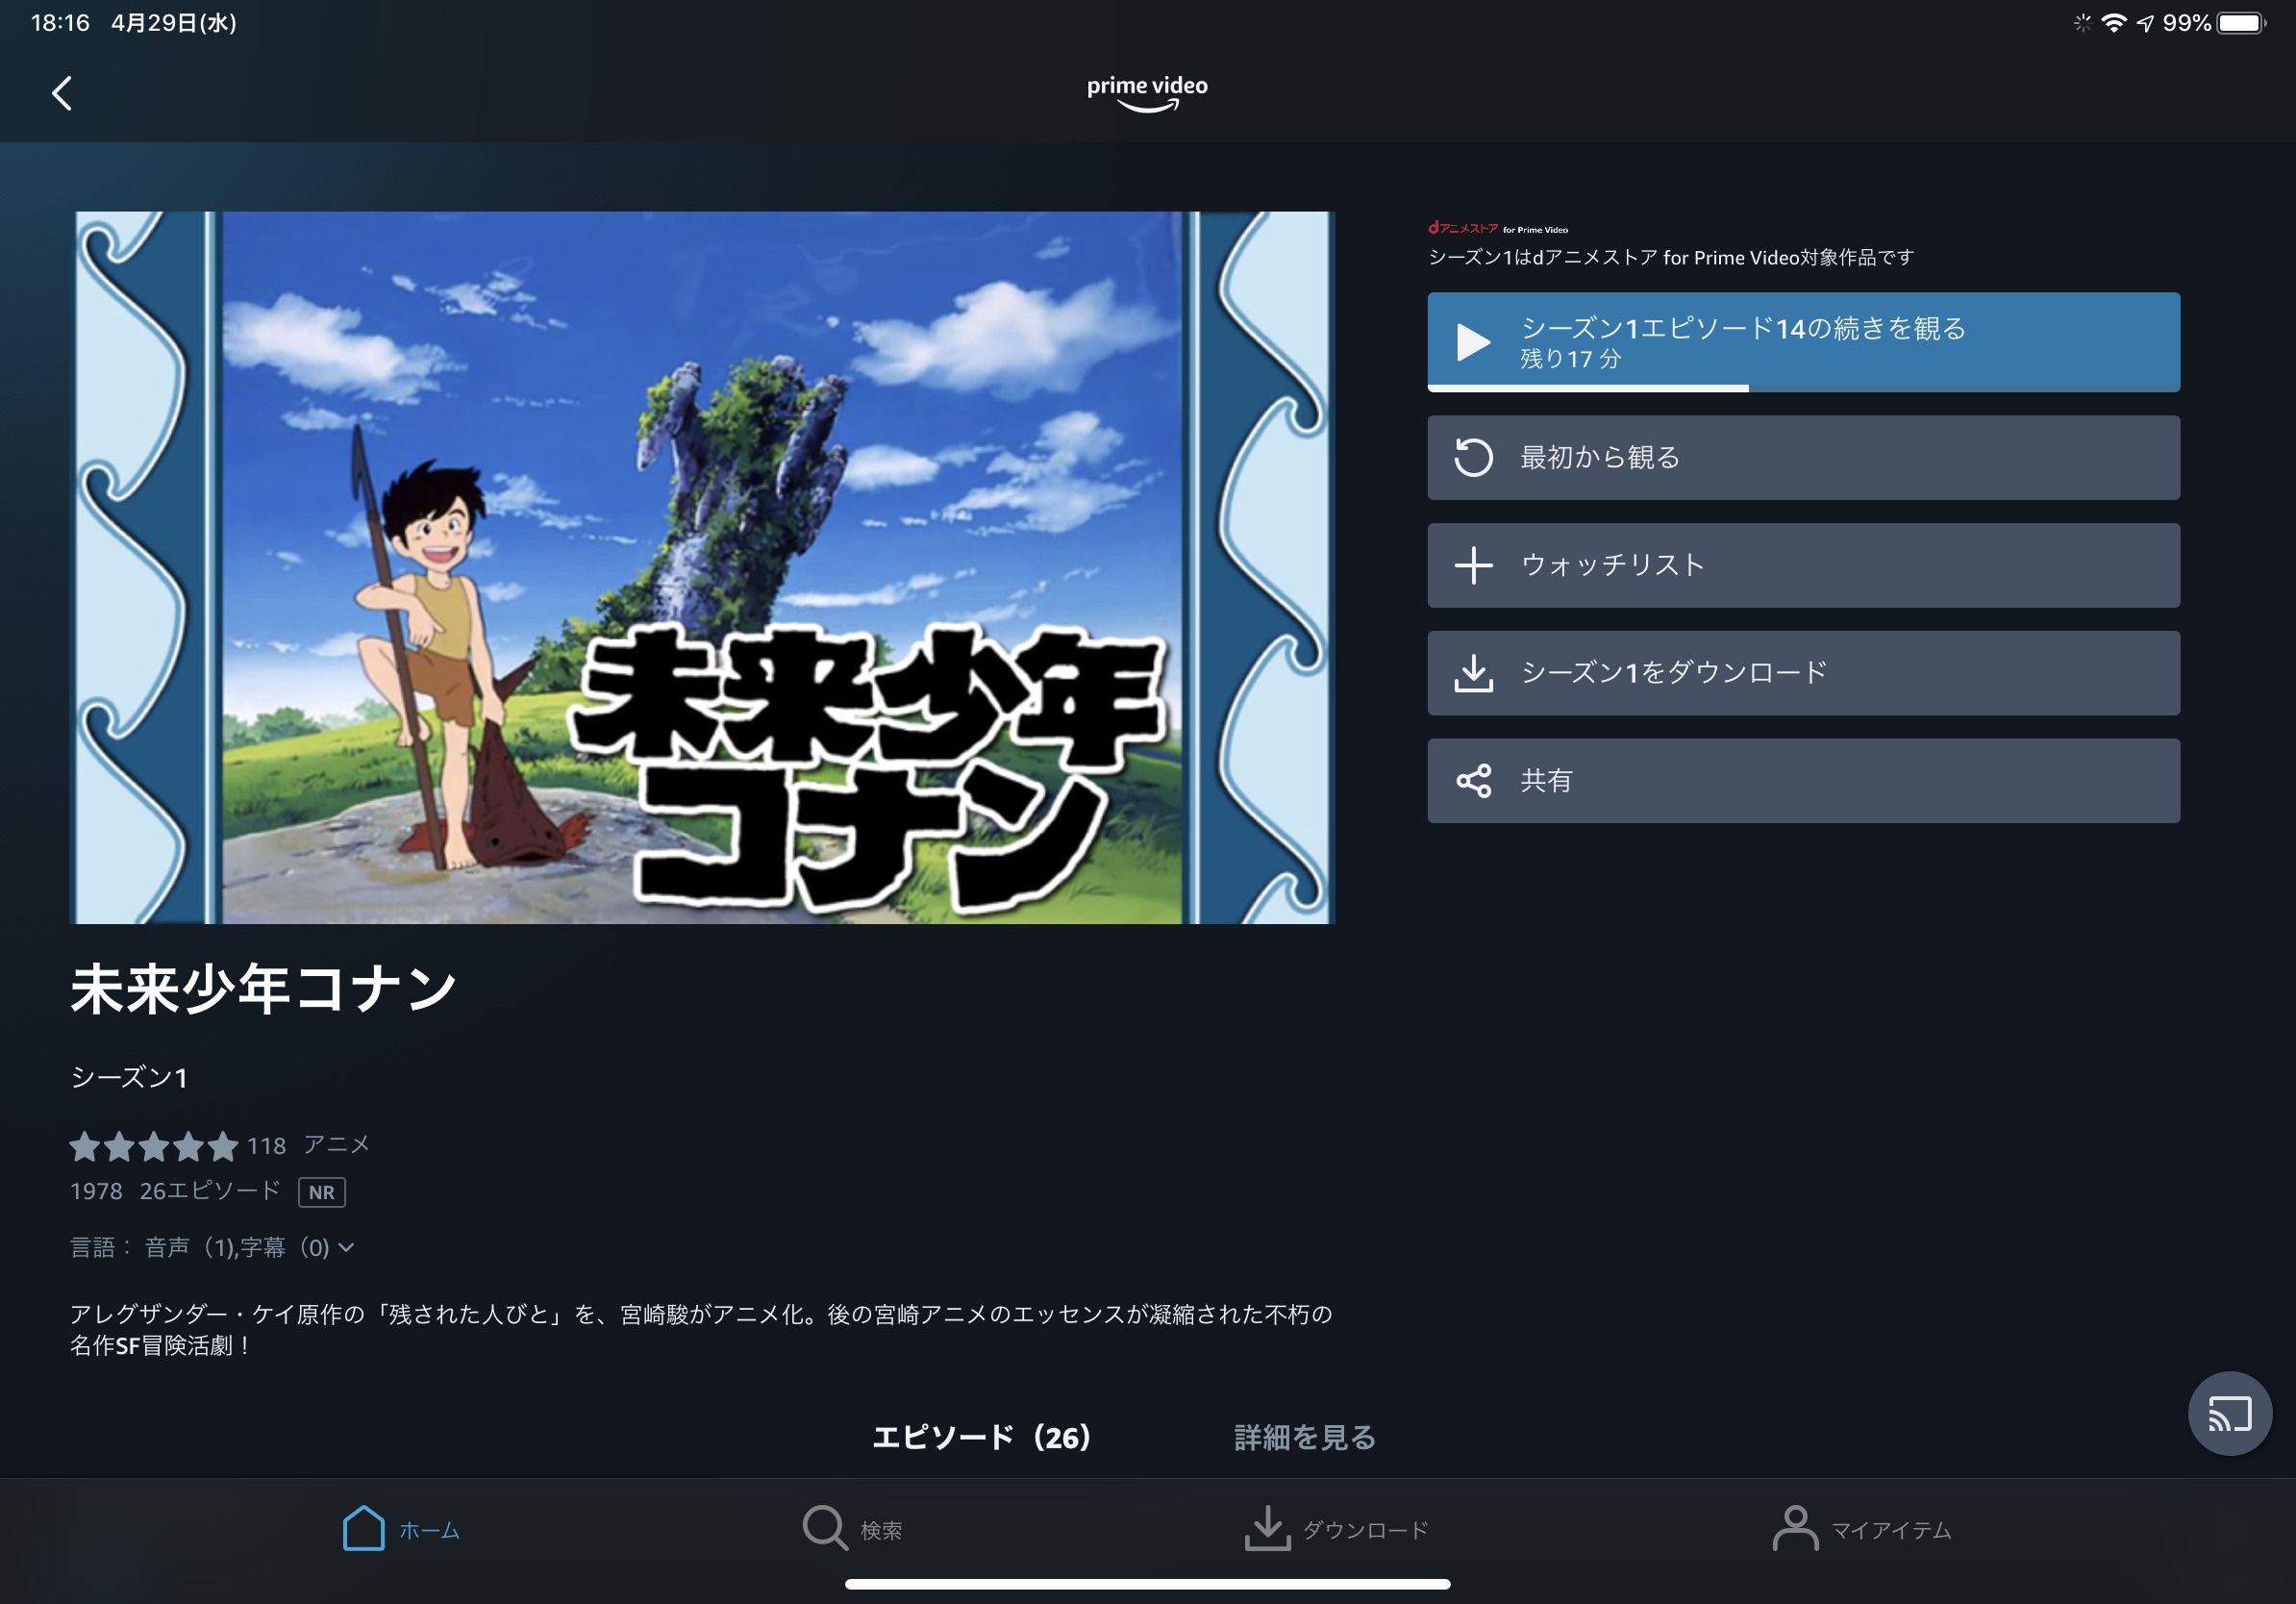Tap the download icon for season 1

[1473, 673]
